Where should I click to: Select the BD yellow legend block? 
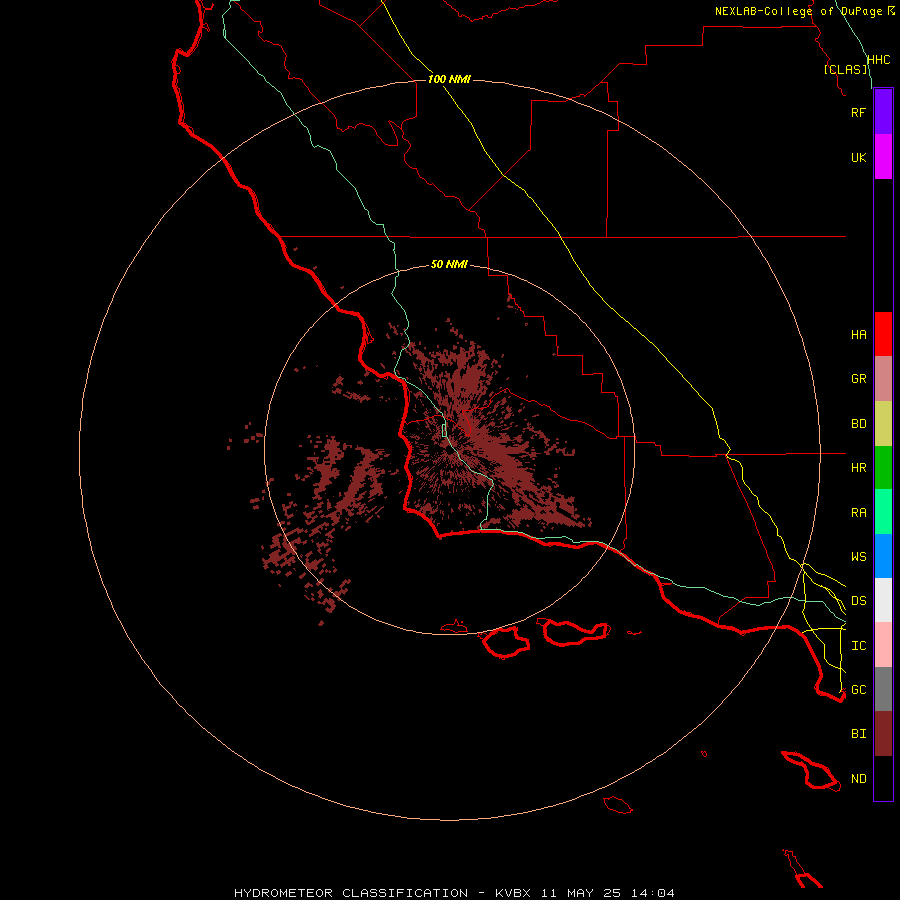883,424
